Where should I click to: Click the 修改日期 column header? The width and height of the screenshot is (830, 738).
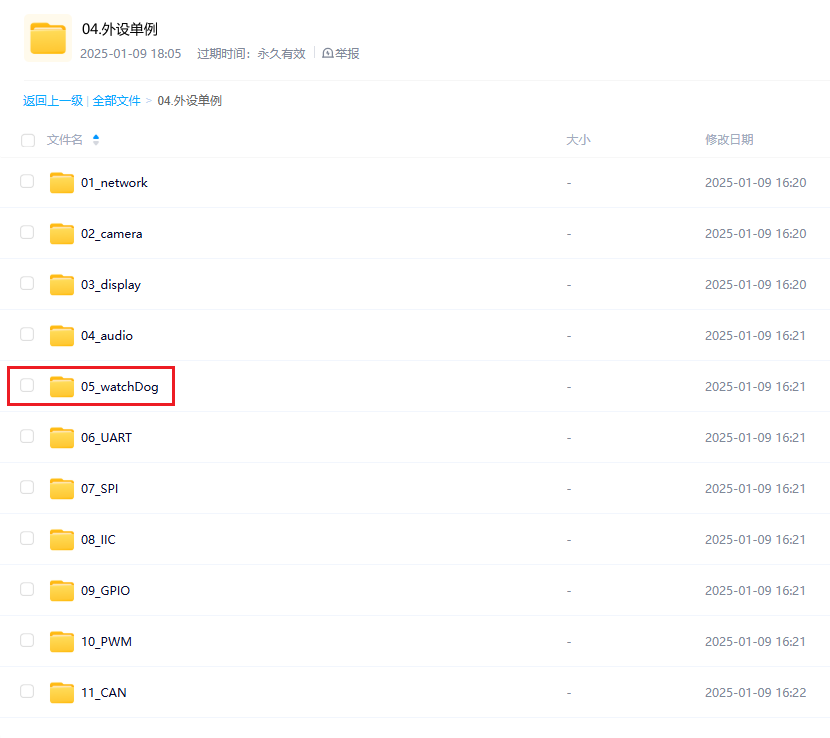tap(731, 140)
